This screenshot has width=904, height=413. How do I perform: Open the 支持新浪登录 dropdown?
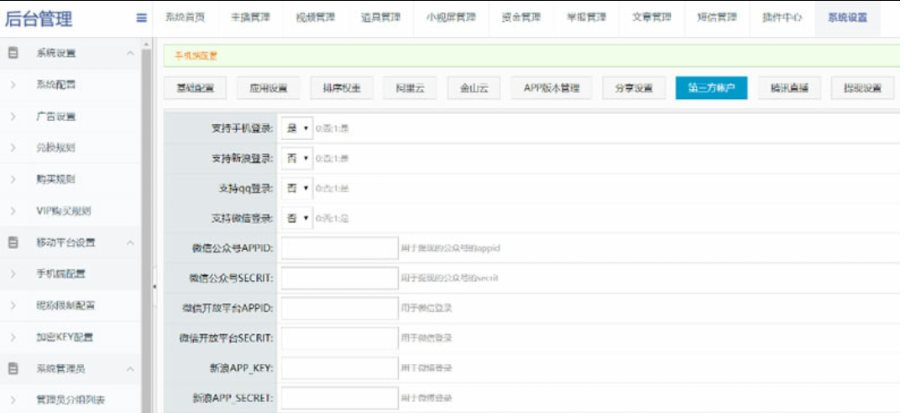[297, 158]
